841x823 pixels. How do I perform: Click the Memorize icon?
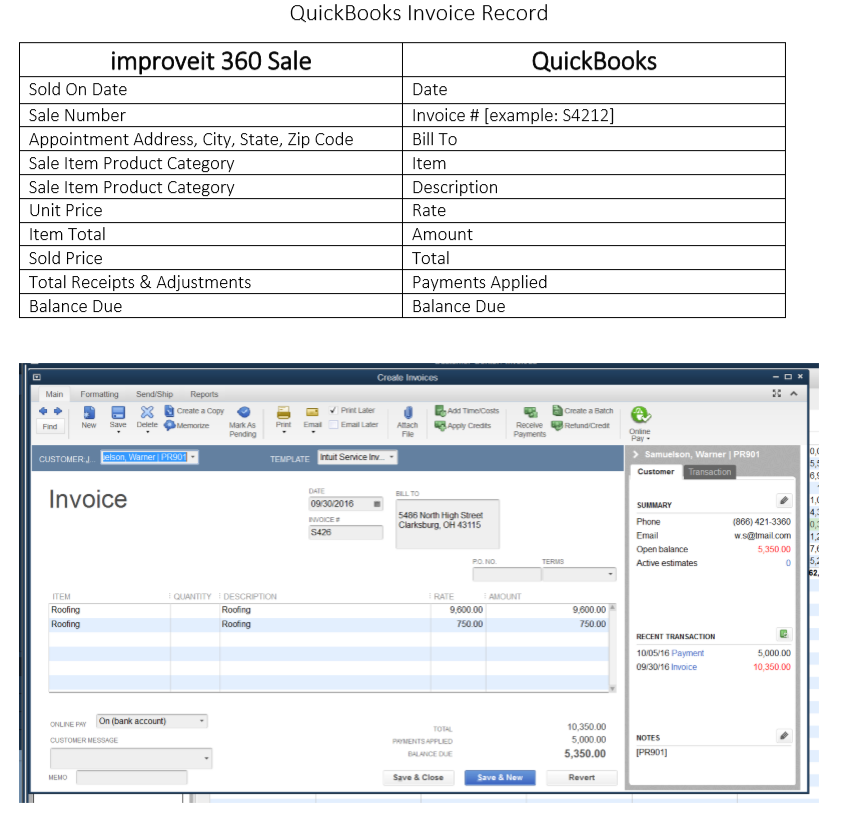(170, 425)
